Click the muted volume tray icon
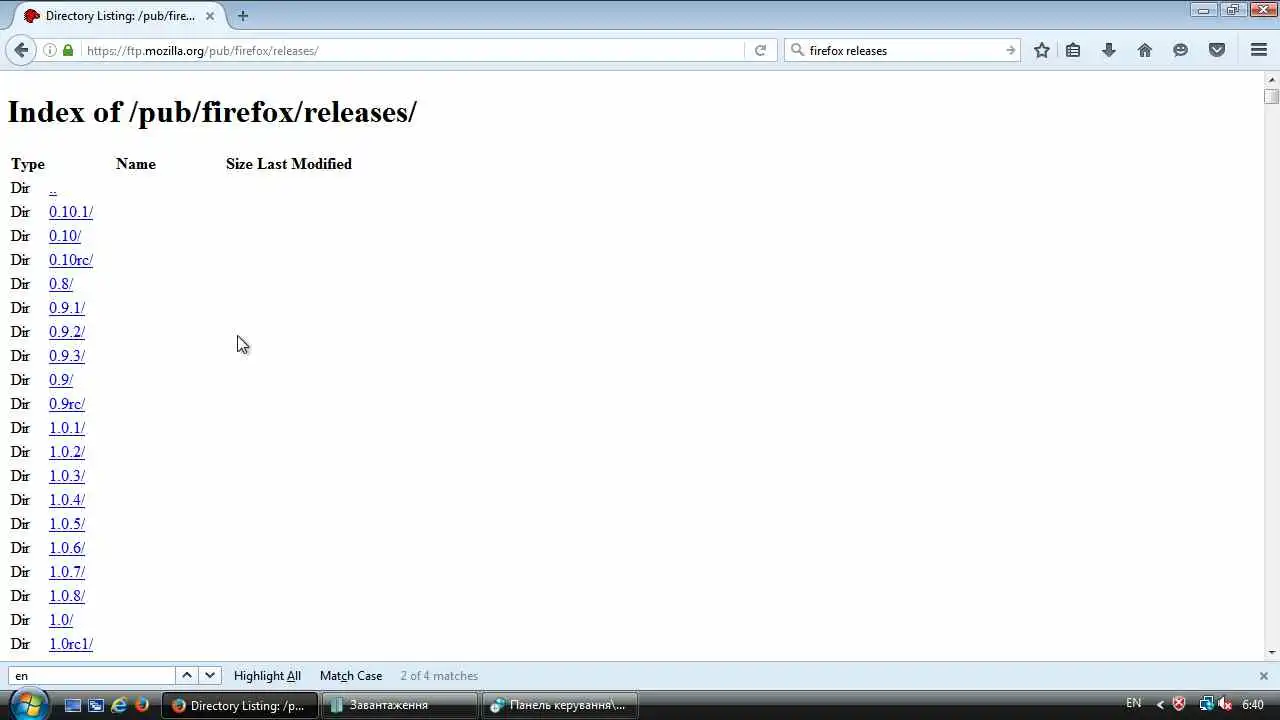 point(1224,704)
